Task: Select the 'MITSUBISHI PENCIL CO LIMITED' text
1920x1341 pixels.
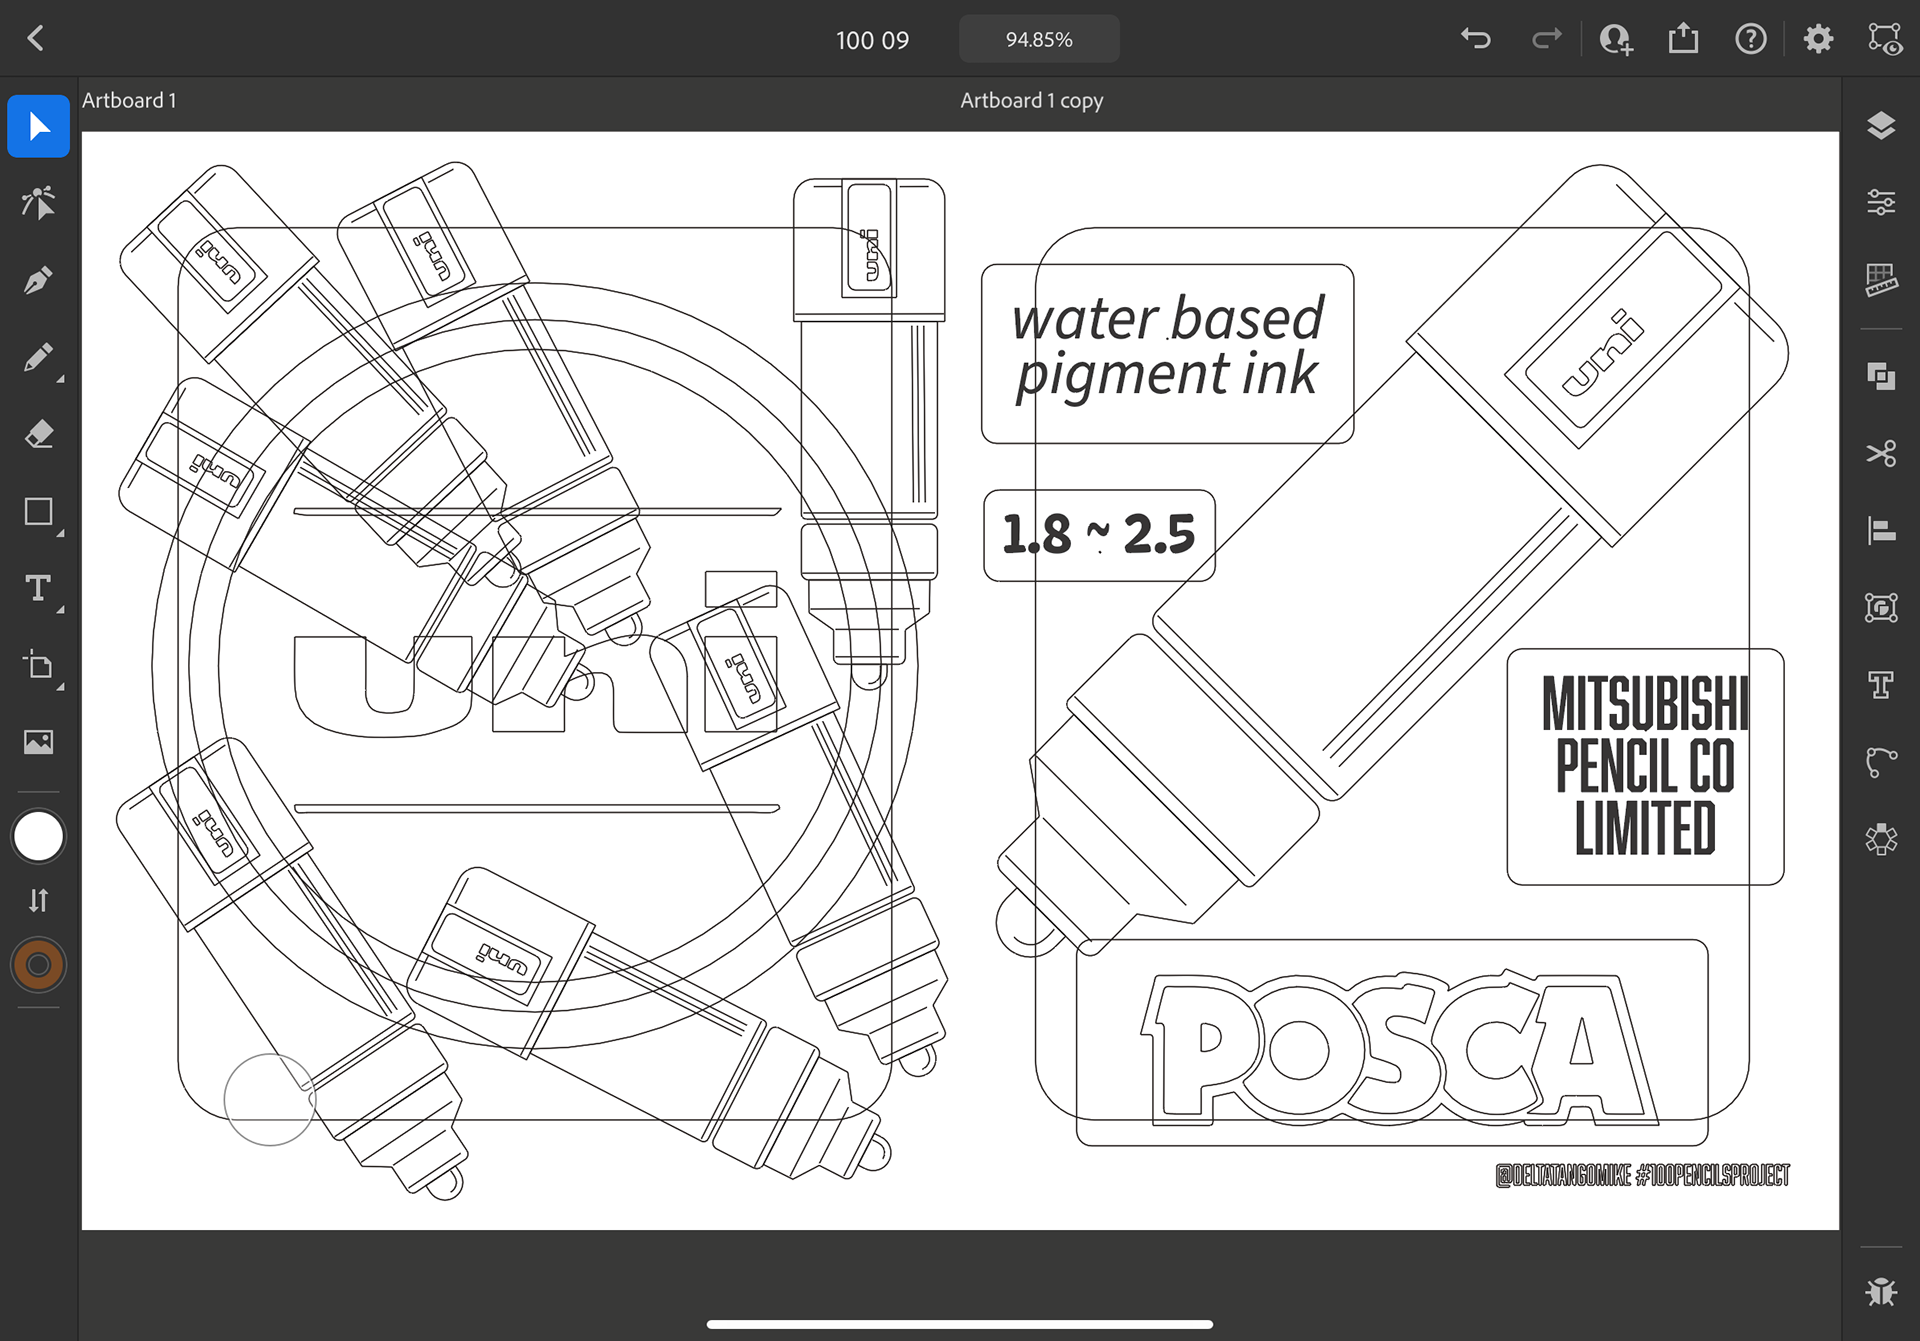Action: click(1645, 766)
